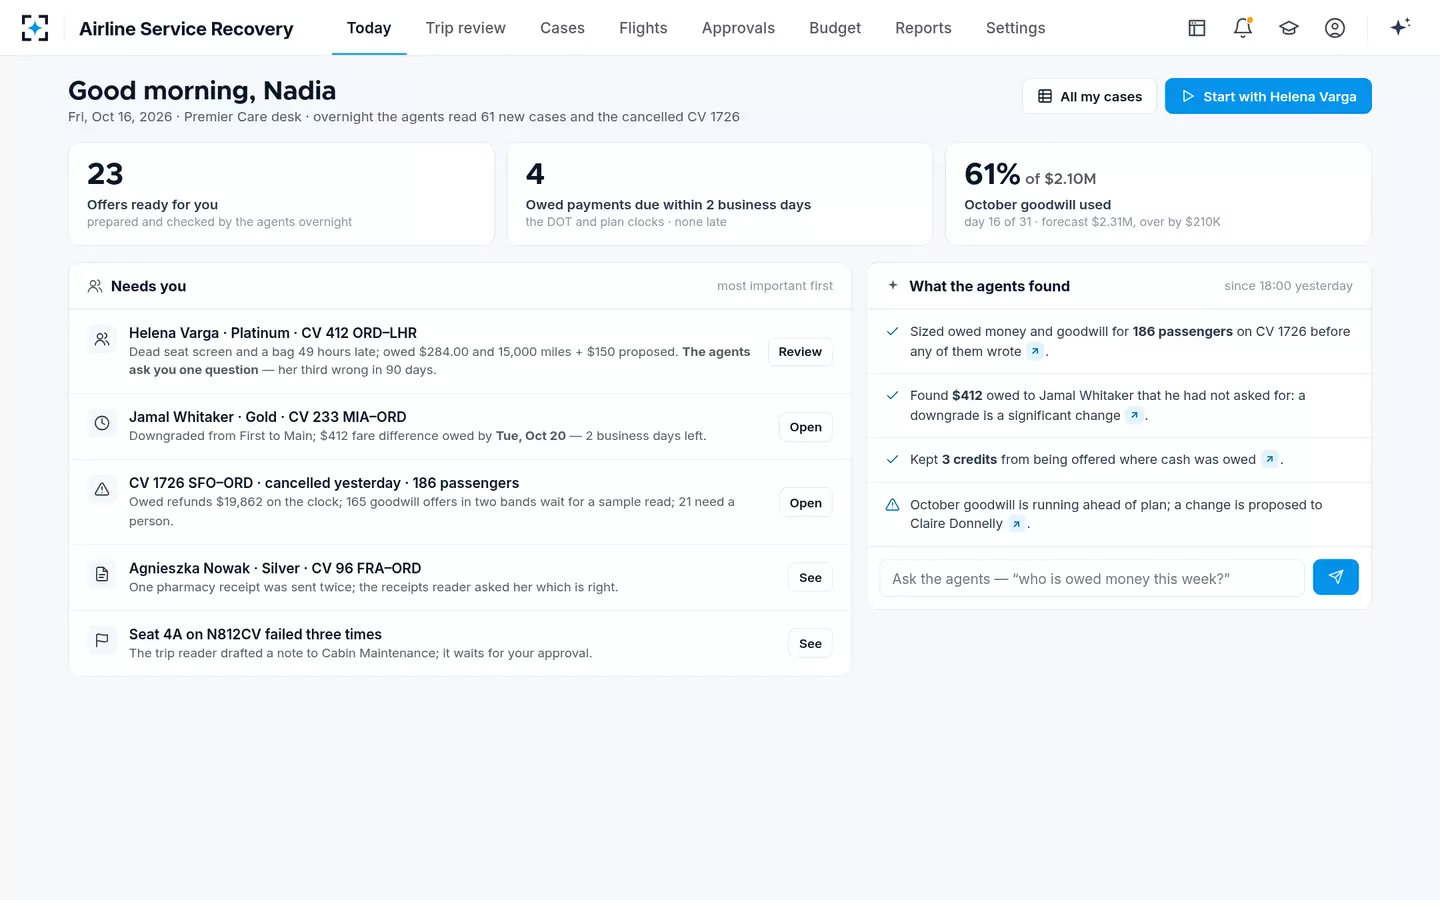Open the source arrow after 'where cash was owed'

click(1269, 459)
